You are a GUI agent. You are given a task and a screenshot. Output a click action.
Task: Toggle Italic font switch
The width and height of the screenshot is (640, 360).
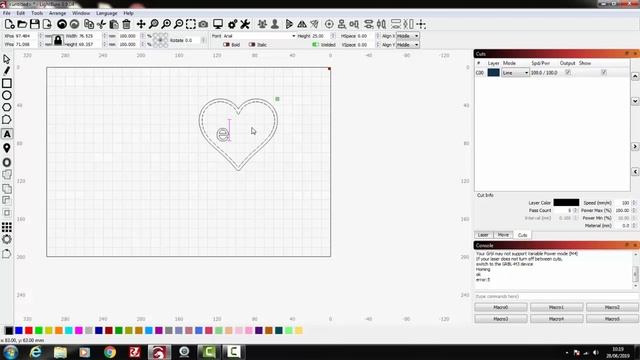(252, 44)
